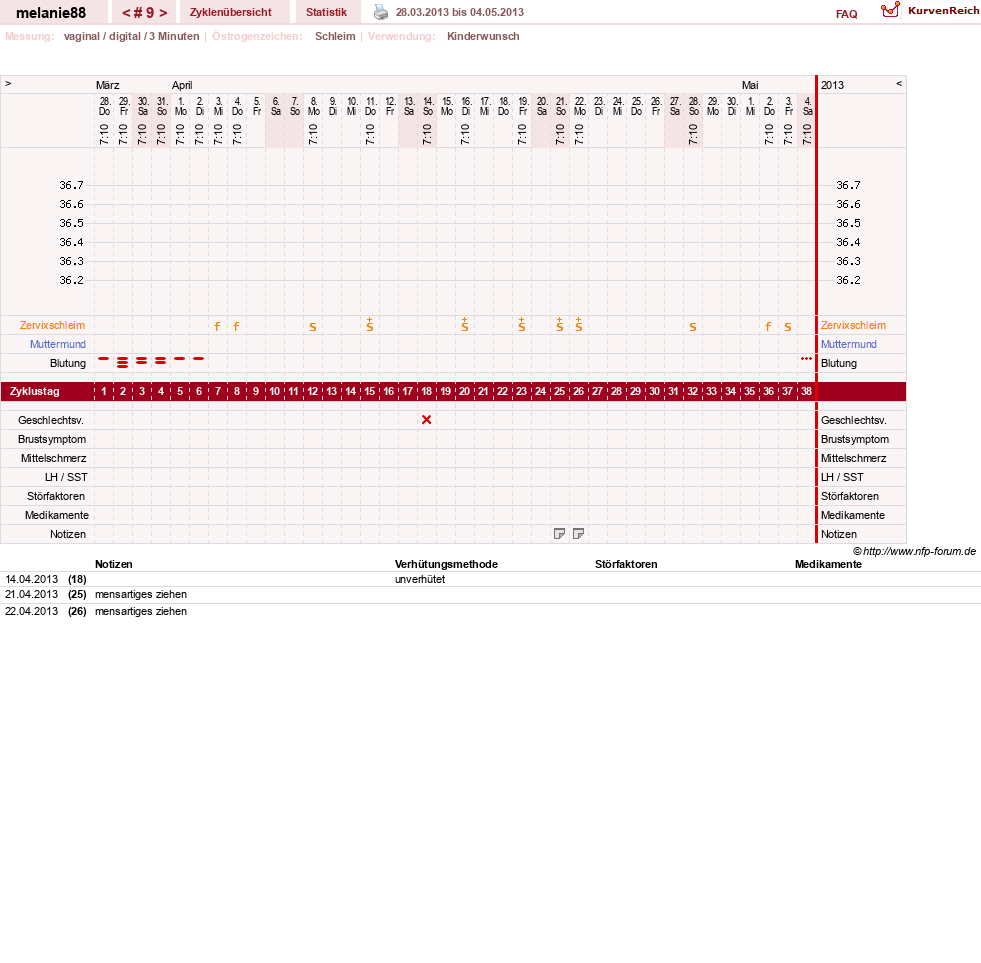Image resolution: width=981 pixels, height=963 pixels.
Task: Click 'vaginal / digital / 3 Minuten' measurement text
Action: coord(131,36)
